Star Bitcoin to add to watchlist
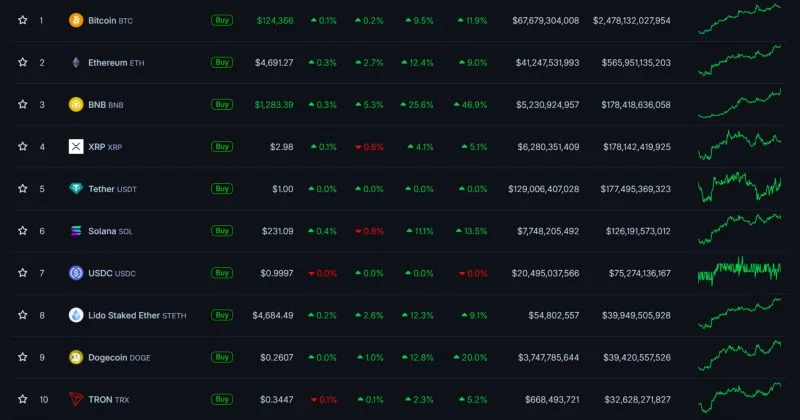The width and height of the screenshot is (800, 420). point(22,20)
